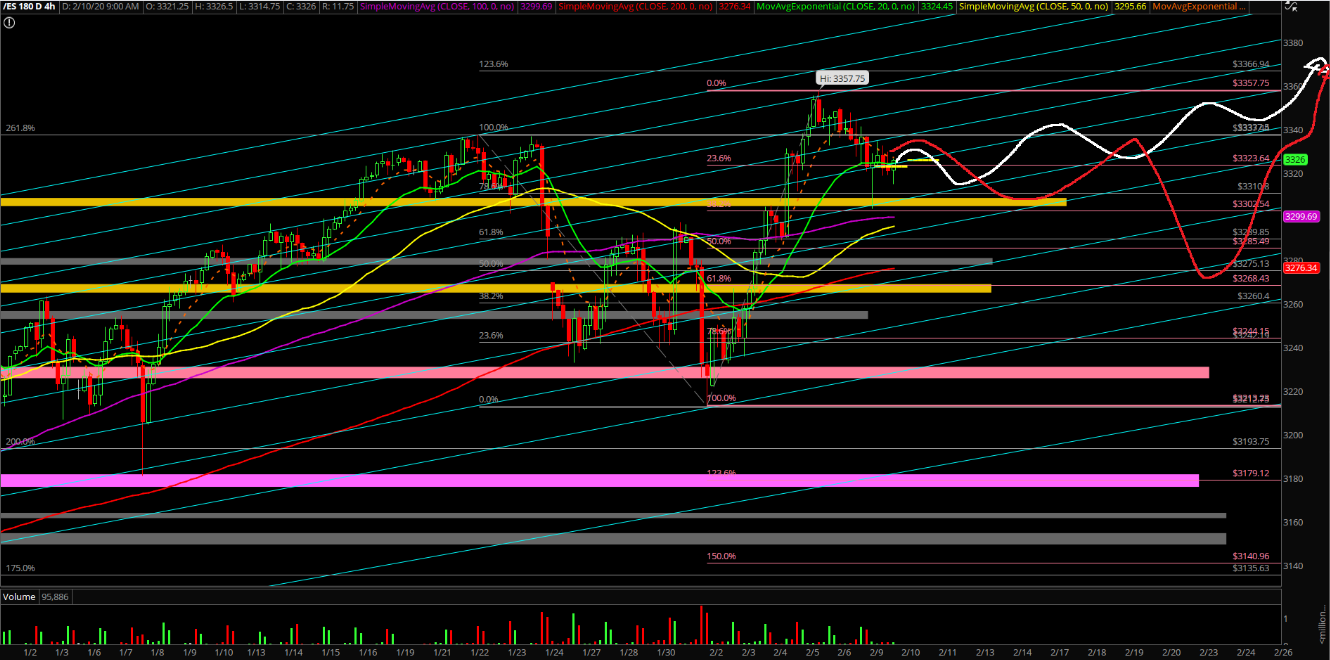This screenshot has height=660, width=1330.
Task: Click the green 3326 last price tag
Action: (x=1296, y=160)
